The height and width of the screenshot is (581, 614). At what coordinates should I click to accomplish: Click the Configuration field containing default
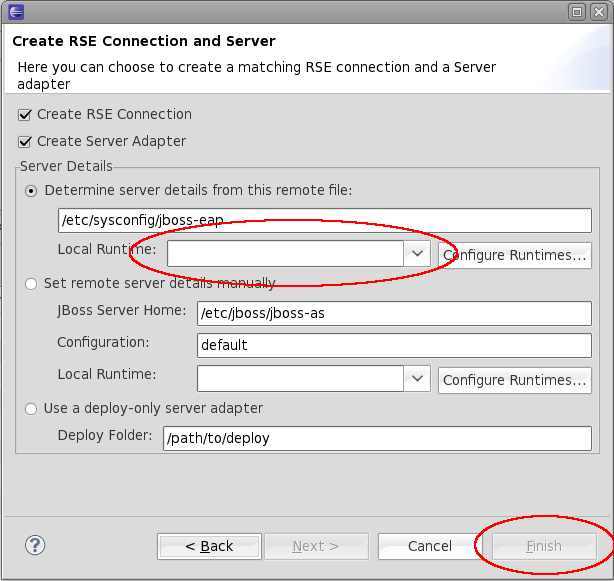tap(394, 345)
